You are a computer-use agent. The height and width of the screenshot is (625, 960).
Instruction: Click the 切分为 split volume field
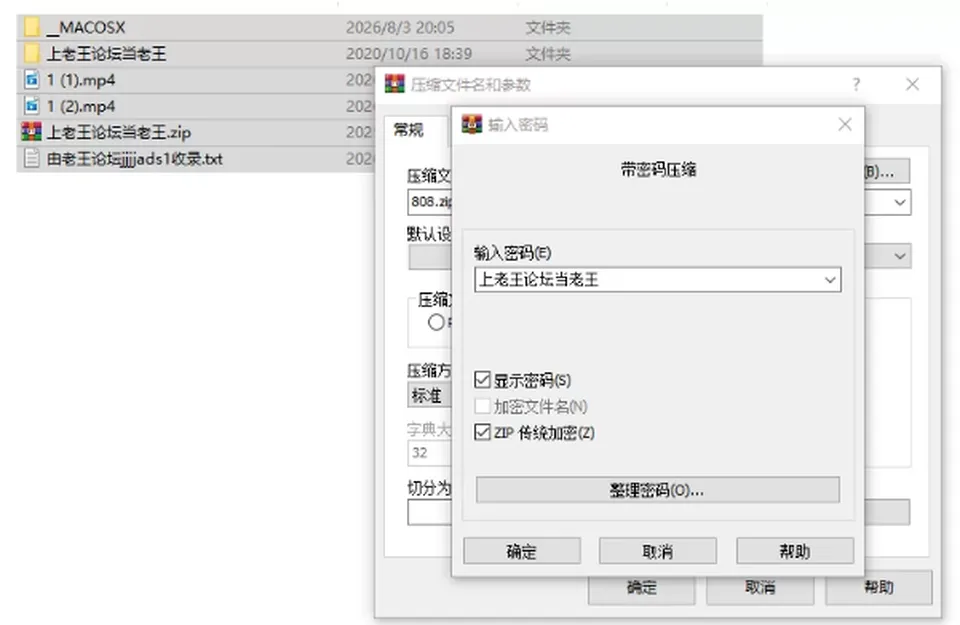[430, 512]
